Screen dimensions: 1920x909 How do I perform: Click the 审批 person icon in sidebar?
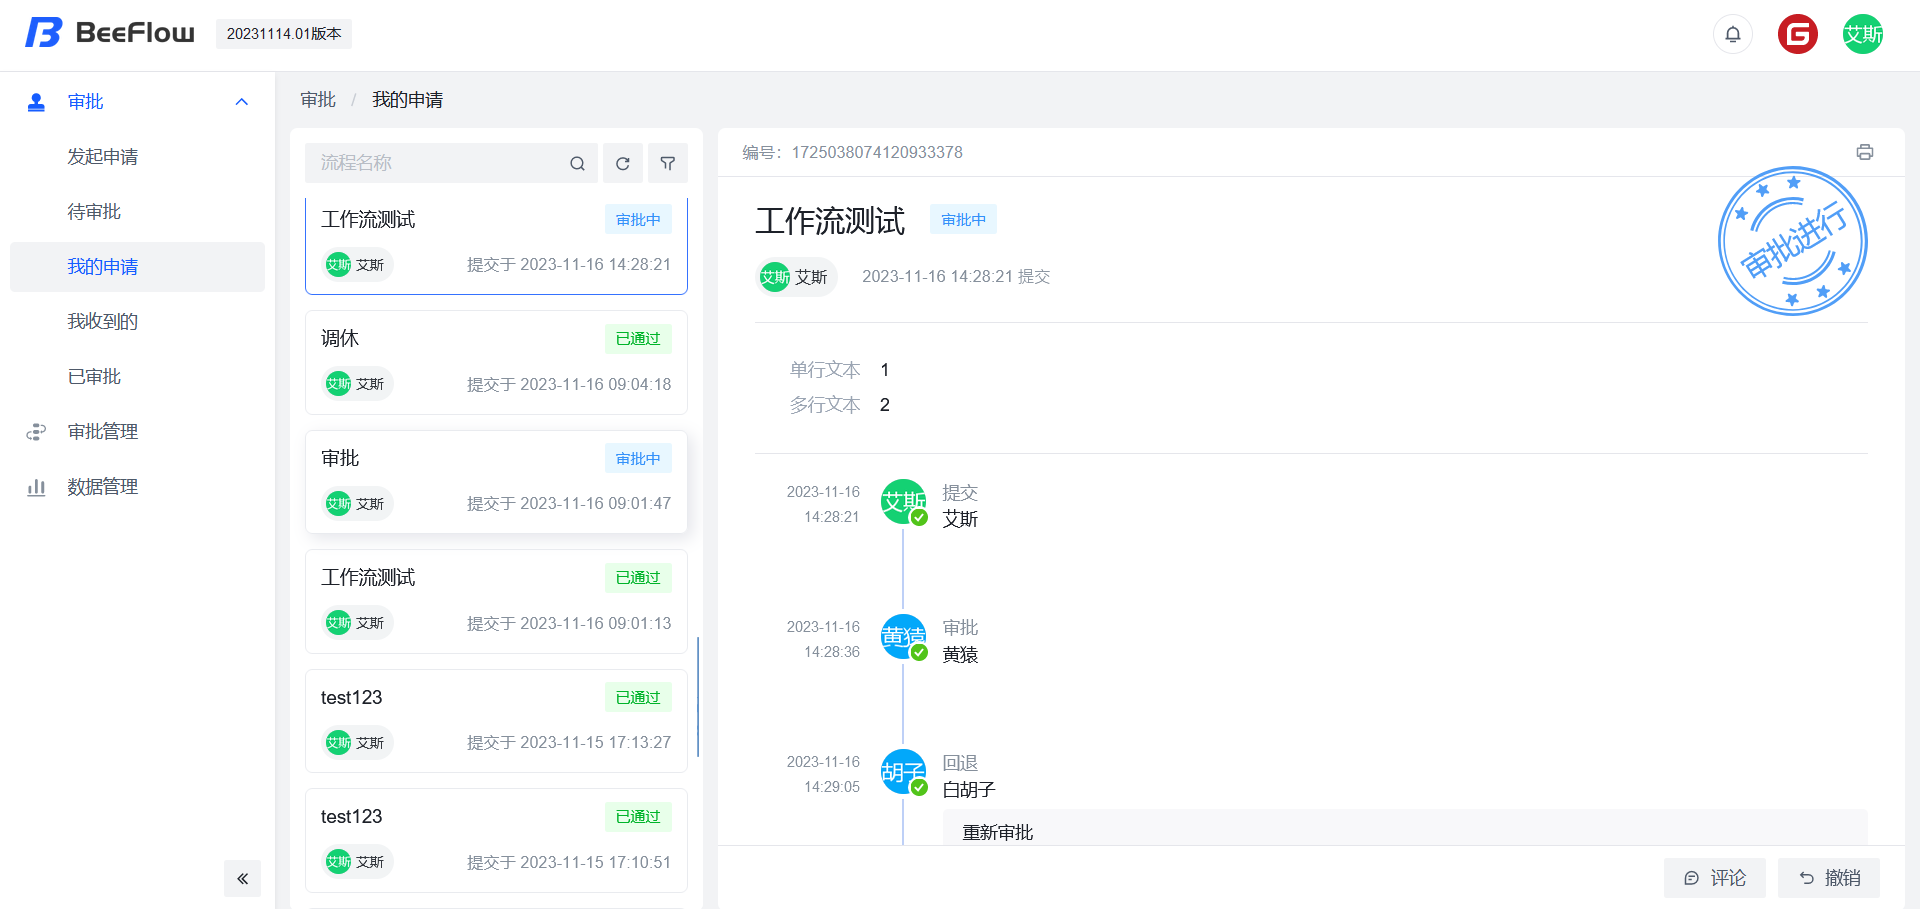(x=36, y=102)
